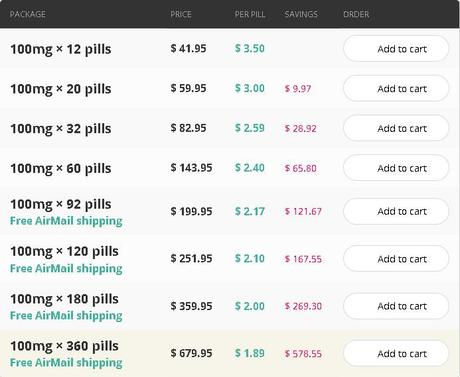Add 100mg × 20 pills to cart
Viewport: 460px width, 377px height.
tap(396, 88)
